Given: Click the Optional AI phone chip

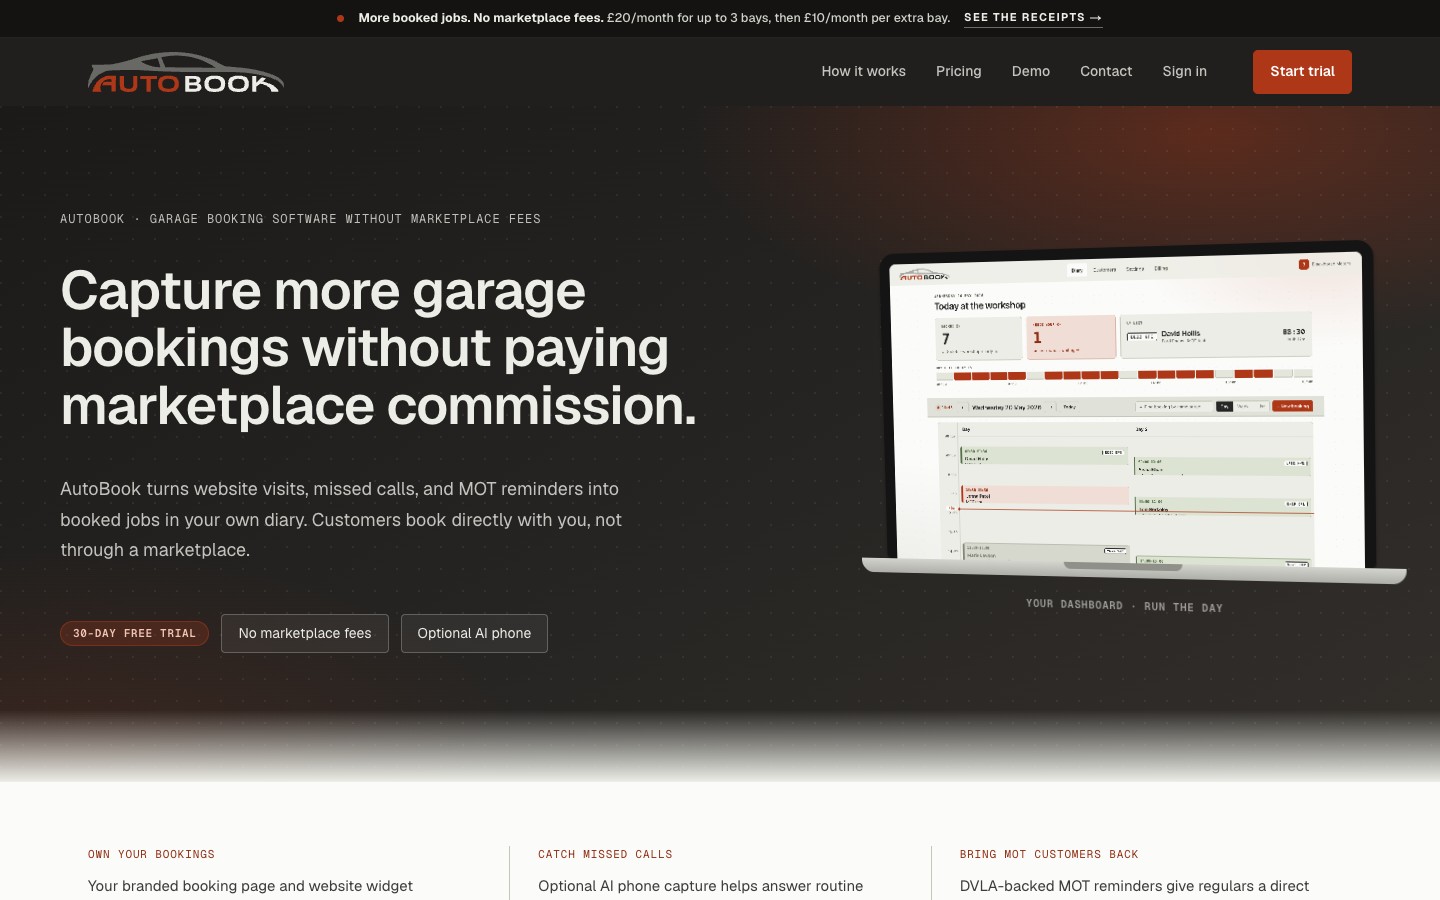Looking at the screenshot, I should pyautogui.click(x=474, y=633).
